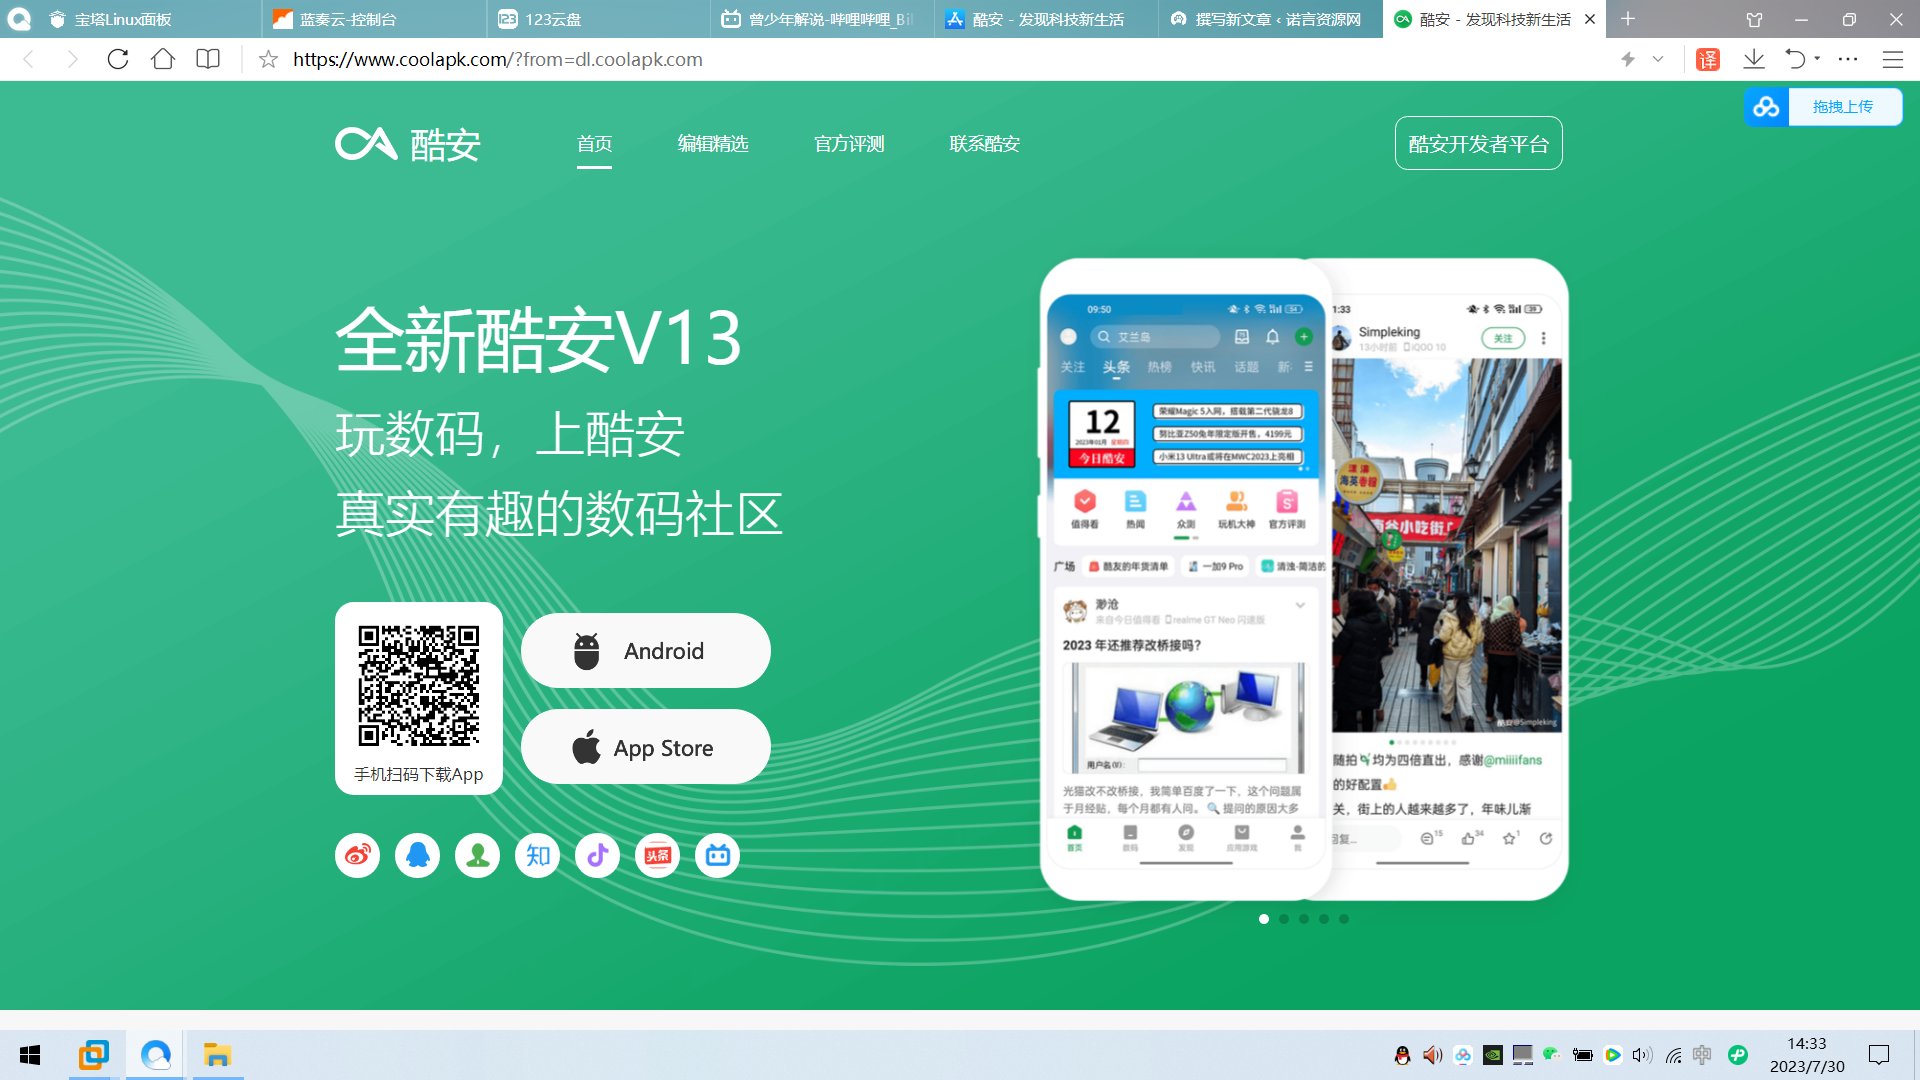Select the third carousel dot
The image size is (1920, 1080).
(1304, 919)
